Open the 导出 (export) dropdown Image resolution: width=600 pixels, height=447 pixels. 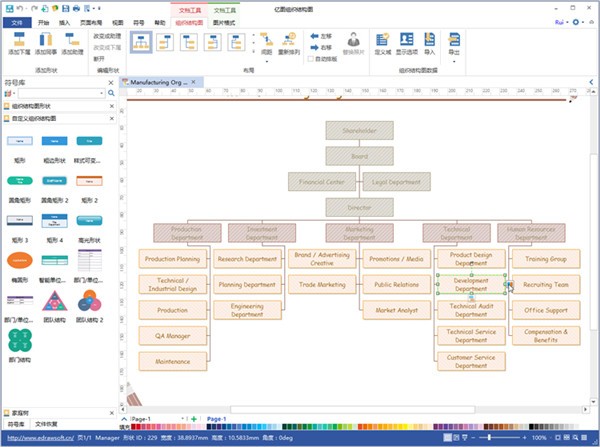click(x=455, y=45)
